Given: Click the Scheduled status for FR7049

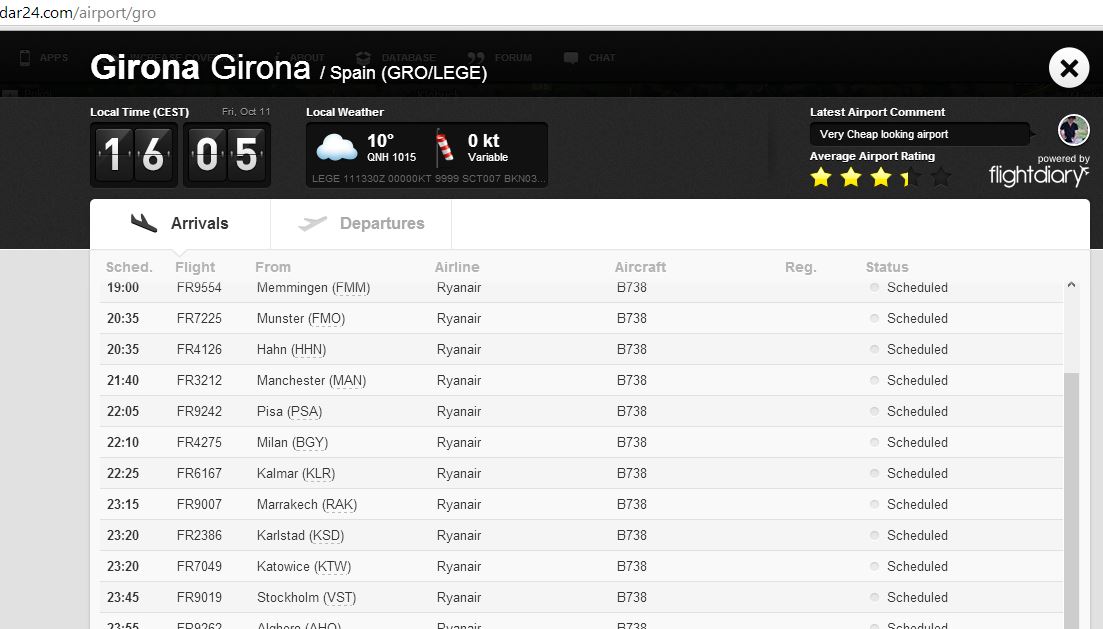Looking at the screenshot, I should pos(917,566).
